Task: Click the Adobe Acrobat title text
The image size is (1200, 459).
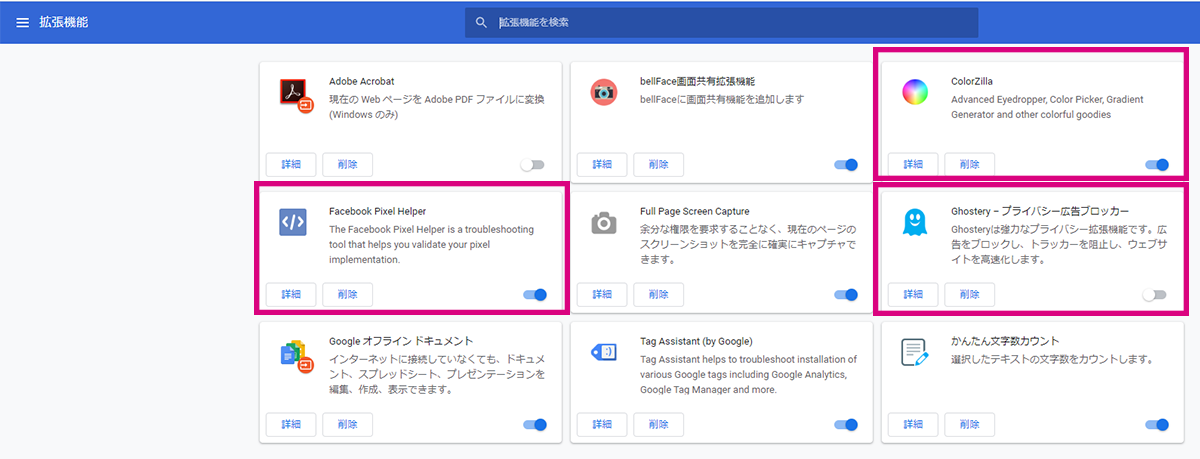Action: [x=363, y=81]
